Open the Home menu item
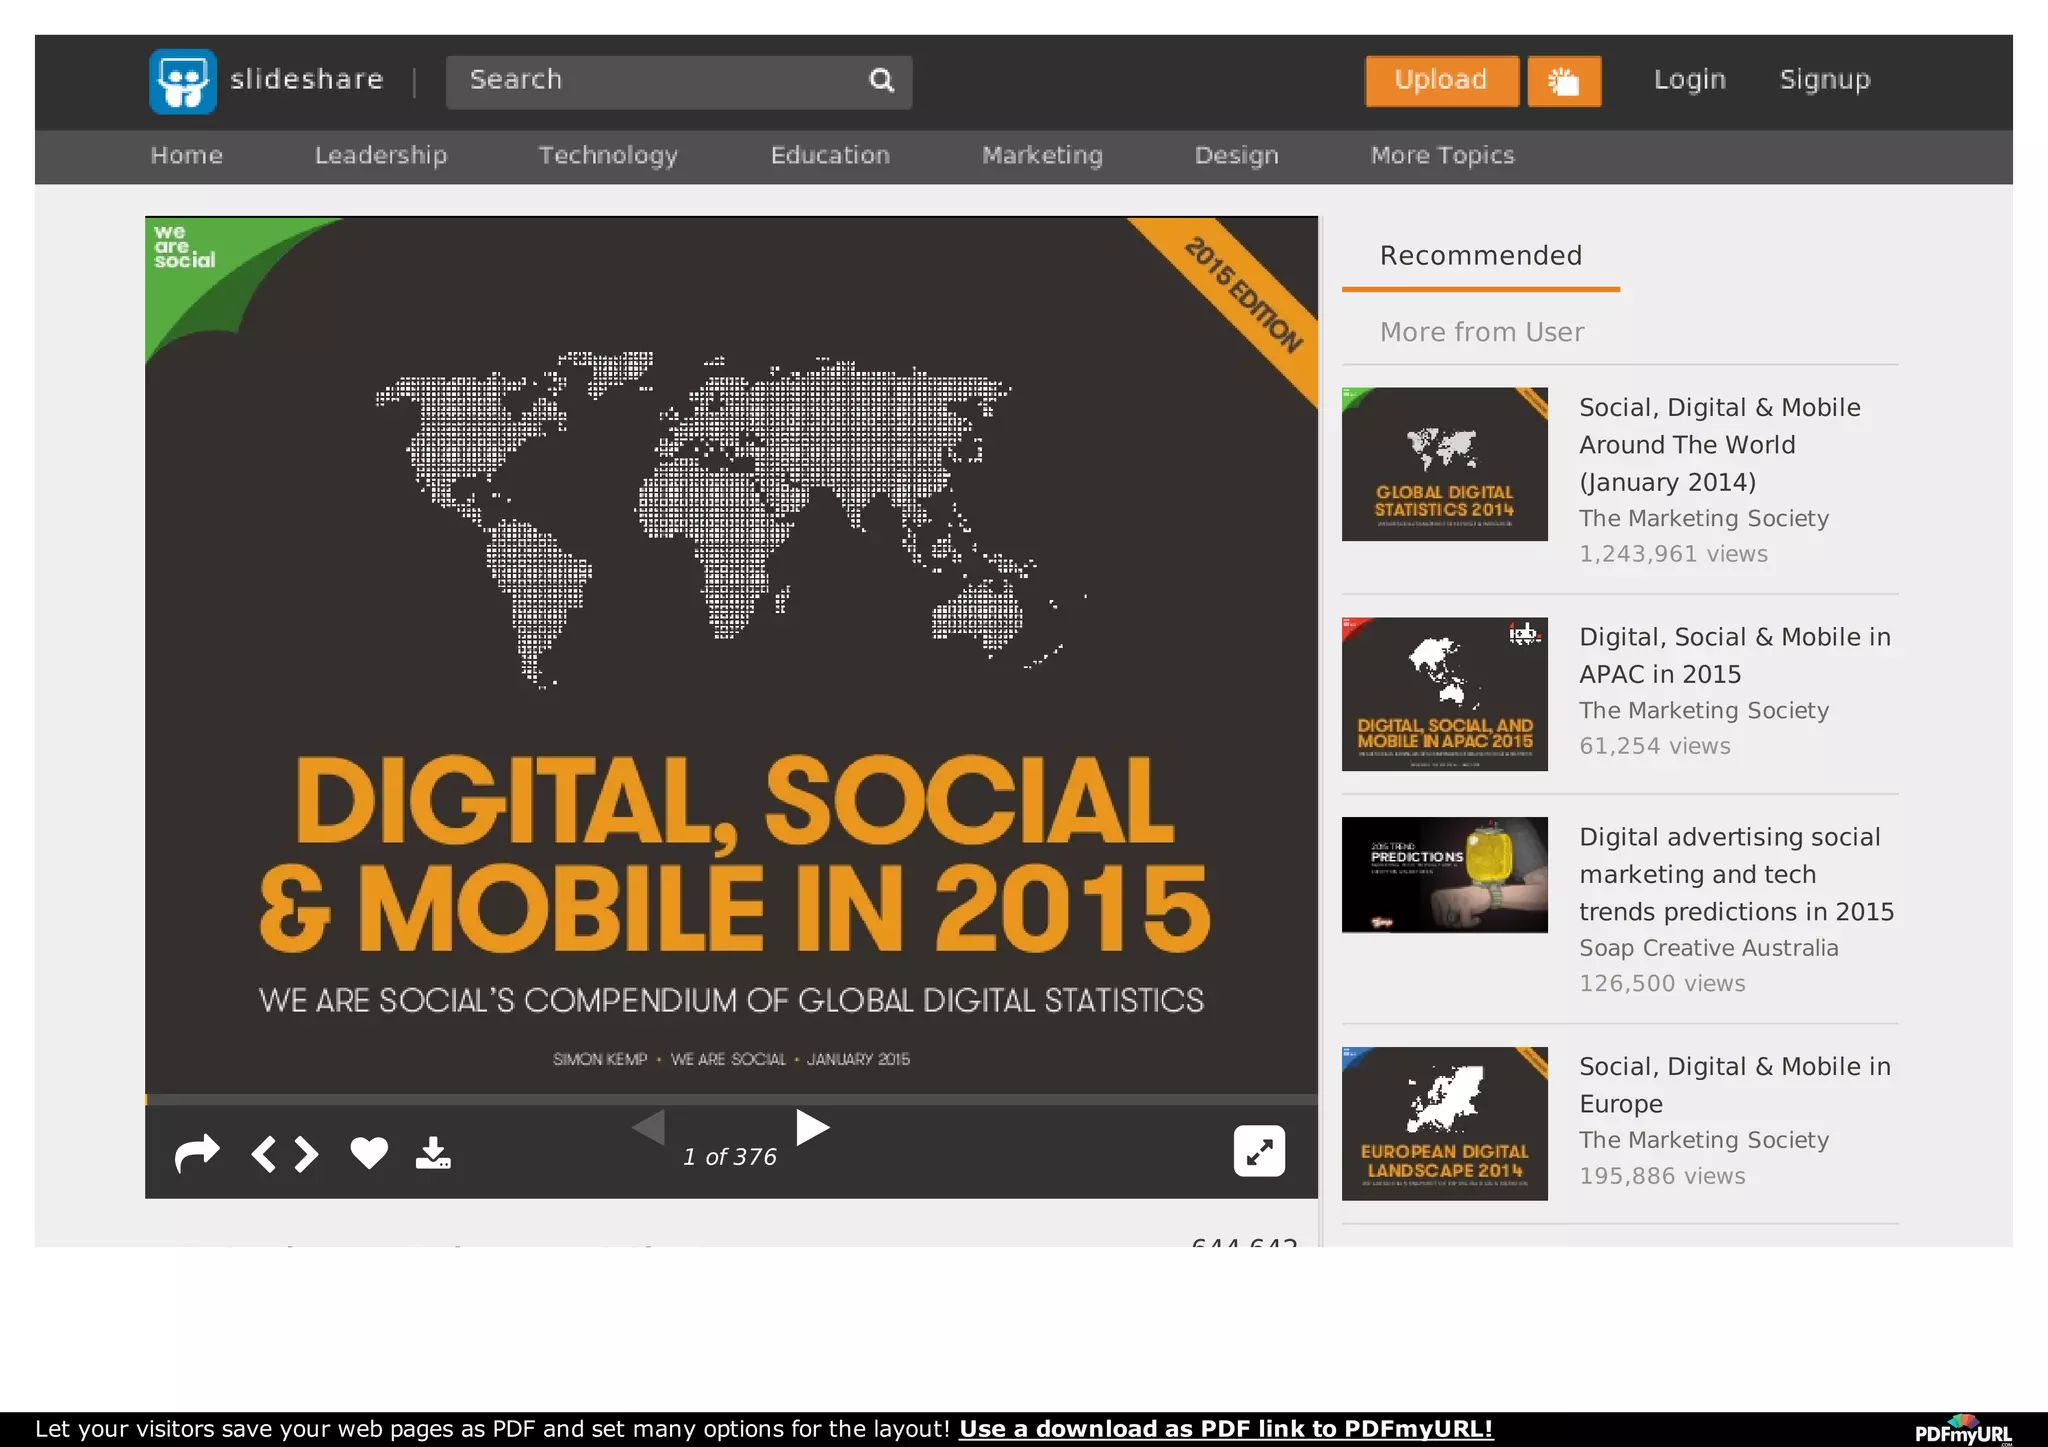 click(x=187, y=156)
